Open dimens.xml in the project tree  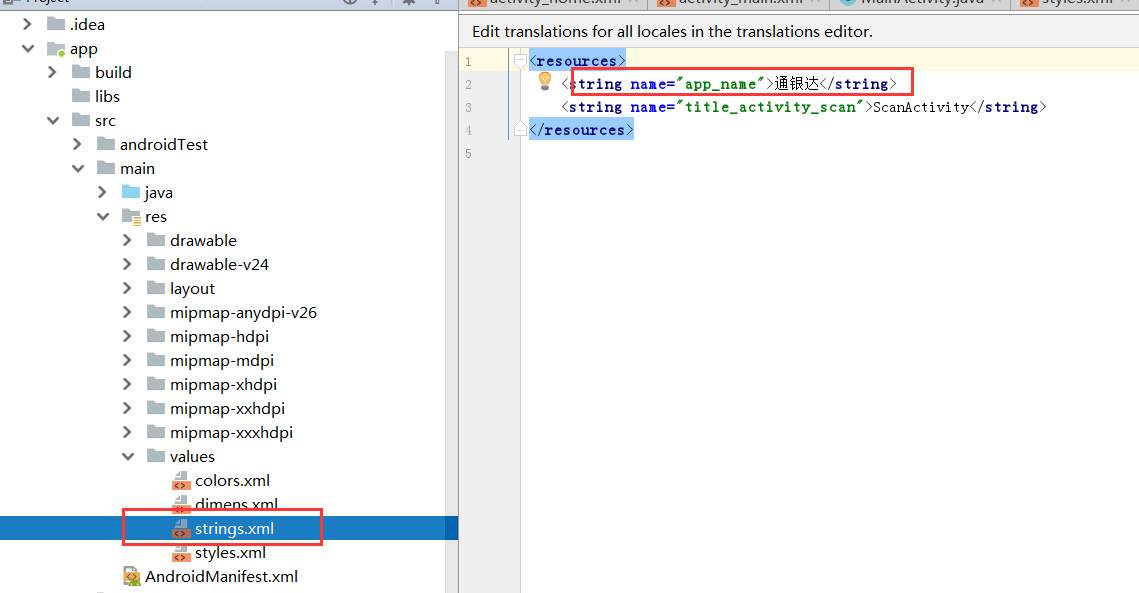tap(237, 504)
